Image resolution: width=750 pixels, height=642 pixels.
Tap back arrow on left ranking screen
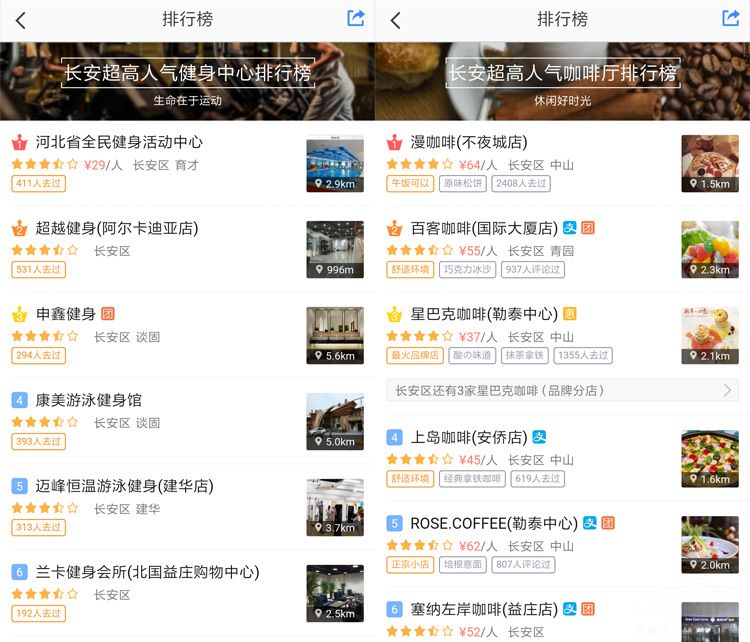pyautogui.click(x=21, y=20)
